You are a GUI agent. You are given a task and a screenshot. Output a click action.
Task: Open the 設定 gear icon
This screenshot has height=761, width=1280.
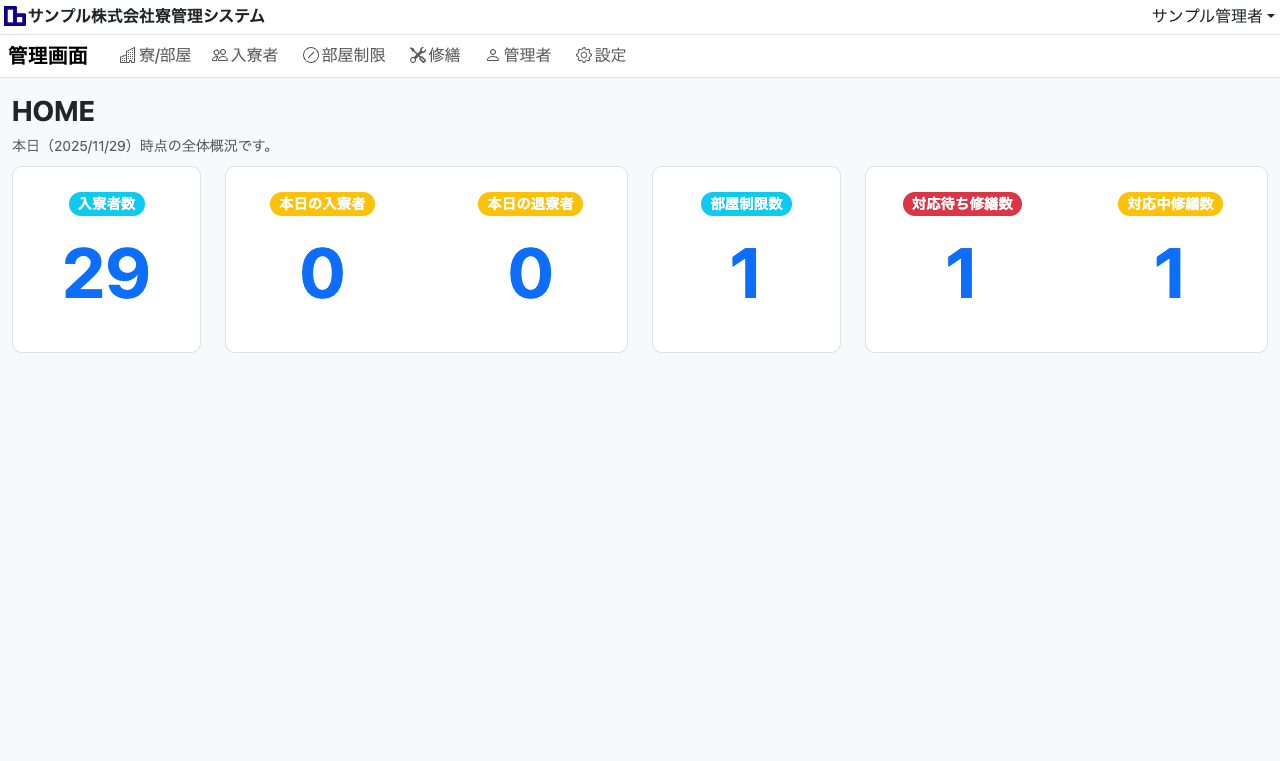(x=582, y=55)
